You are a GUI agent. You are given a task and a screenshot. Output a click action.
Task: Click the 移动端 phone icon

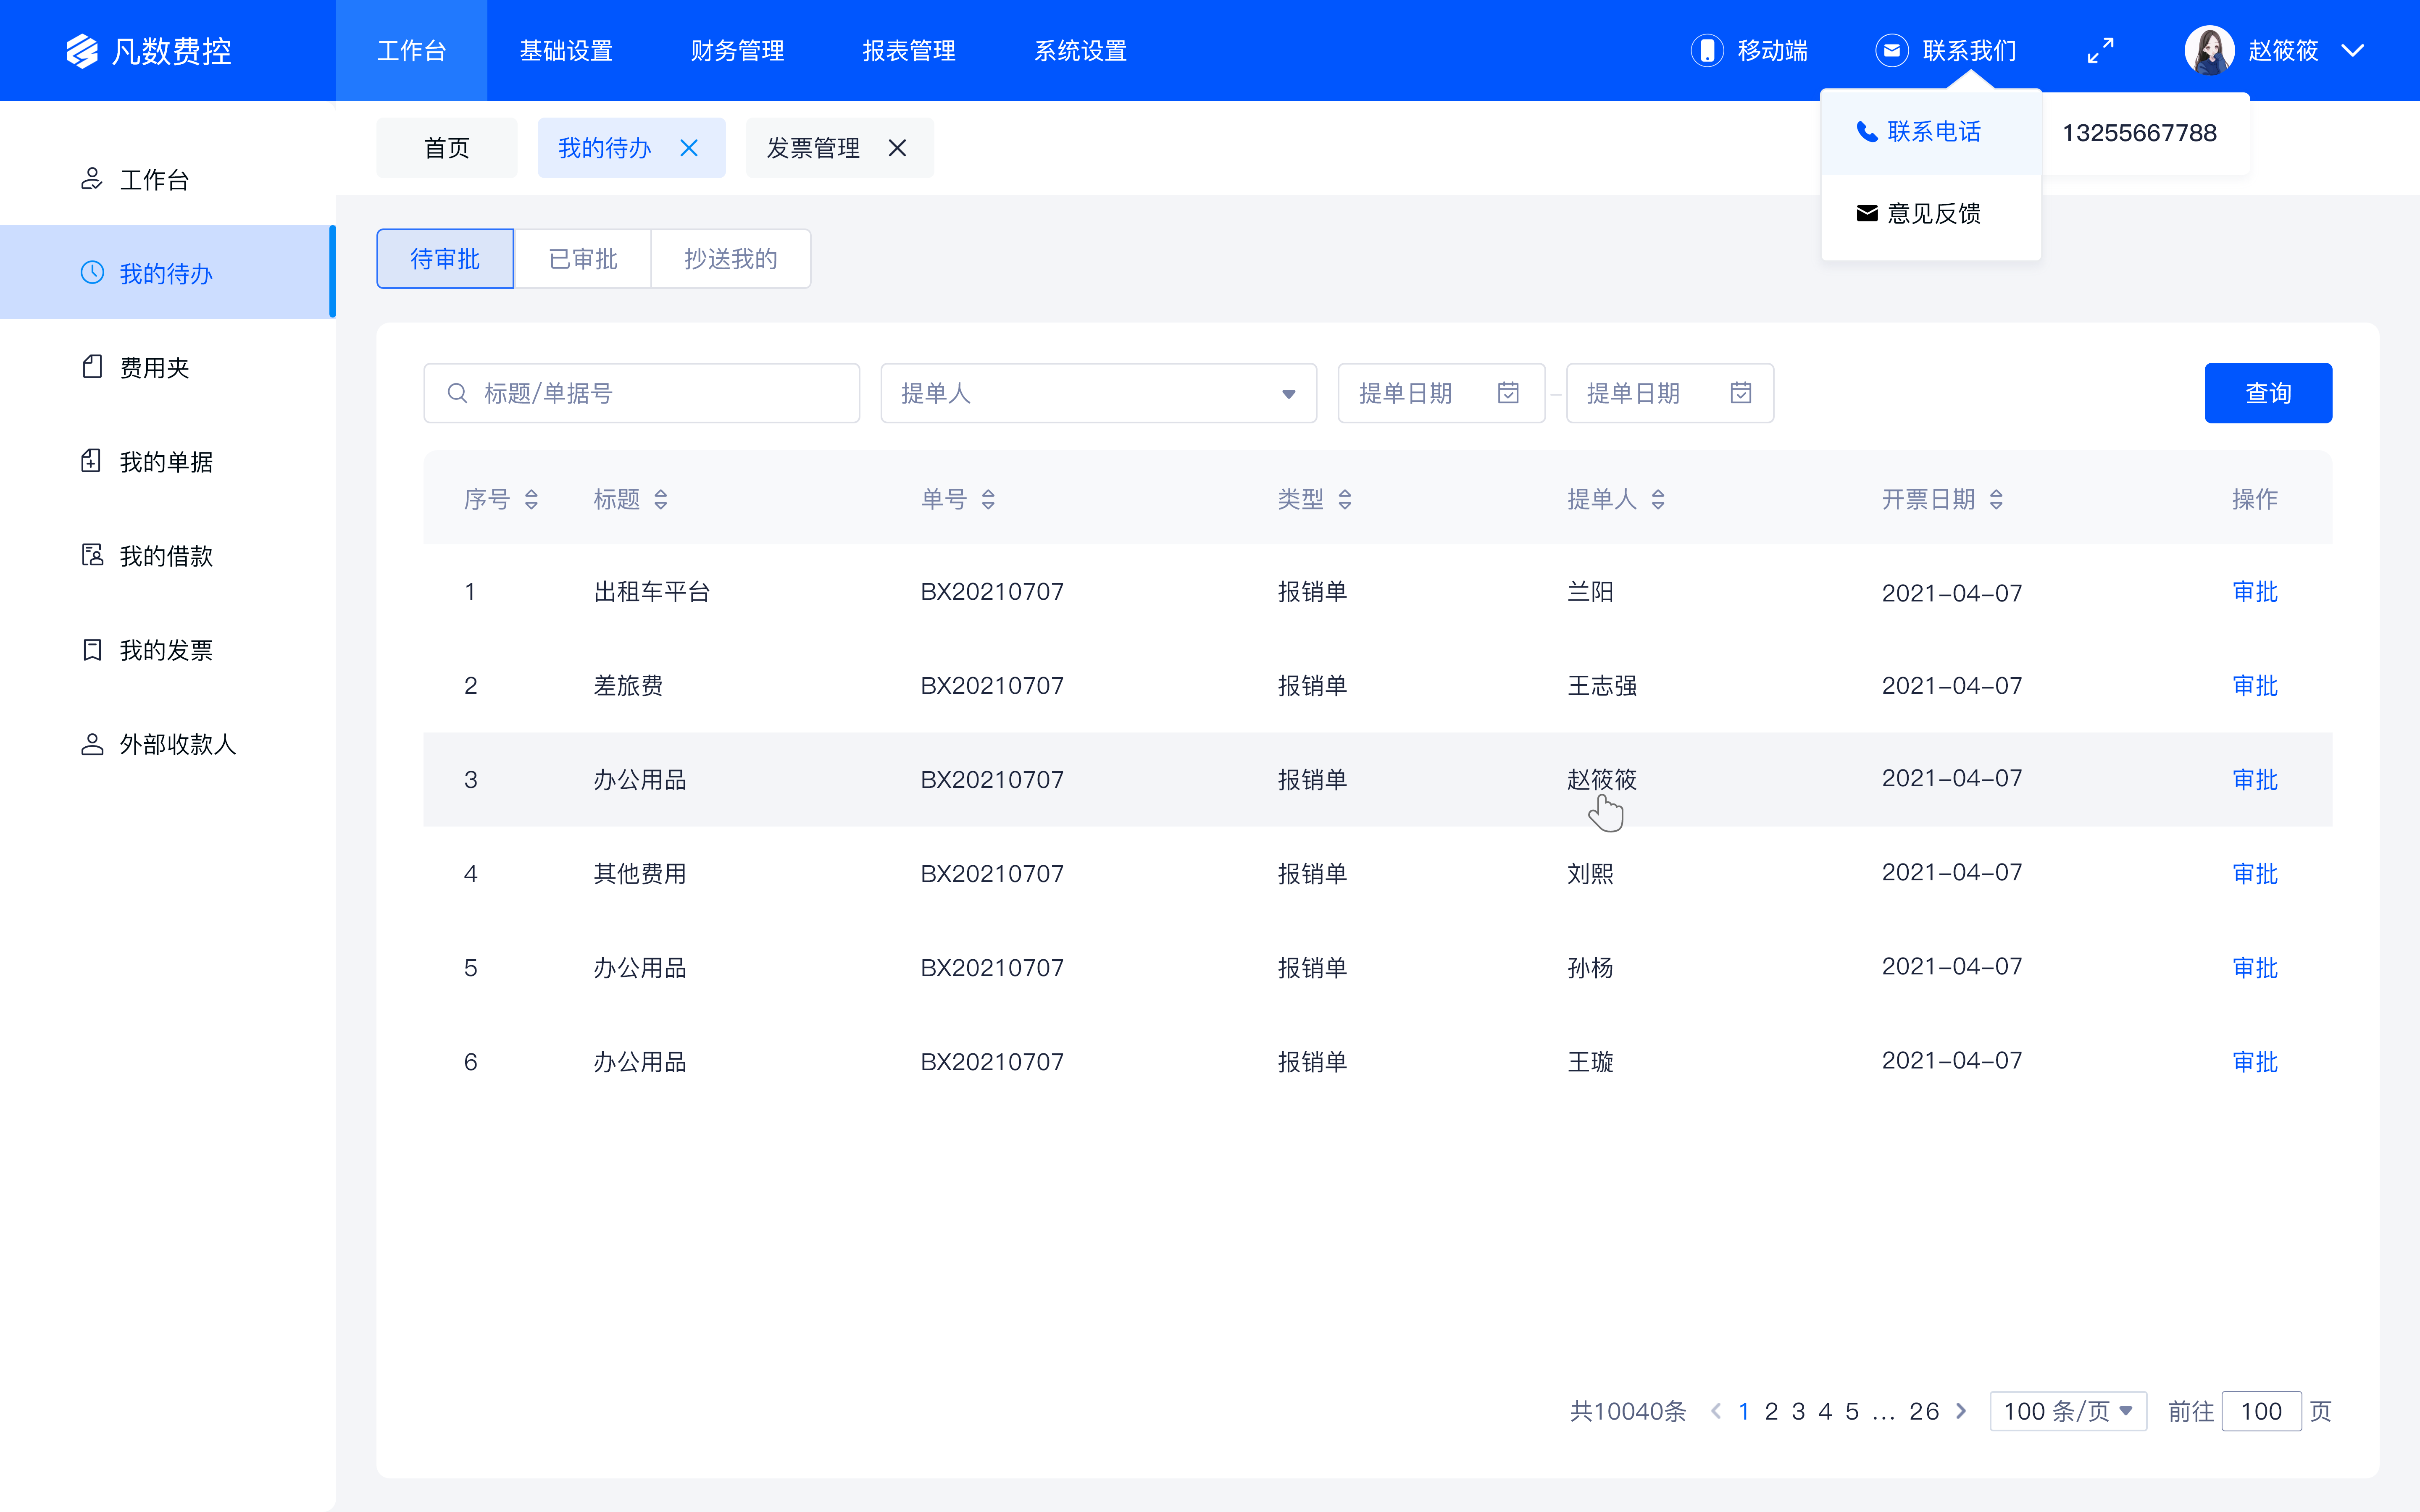click(1706, 51)
